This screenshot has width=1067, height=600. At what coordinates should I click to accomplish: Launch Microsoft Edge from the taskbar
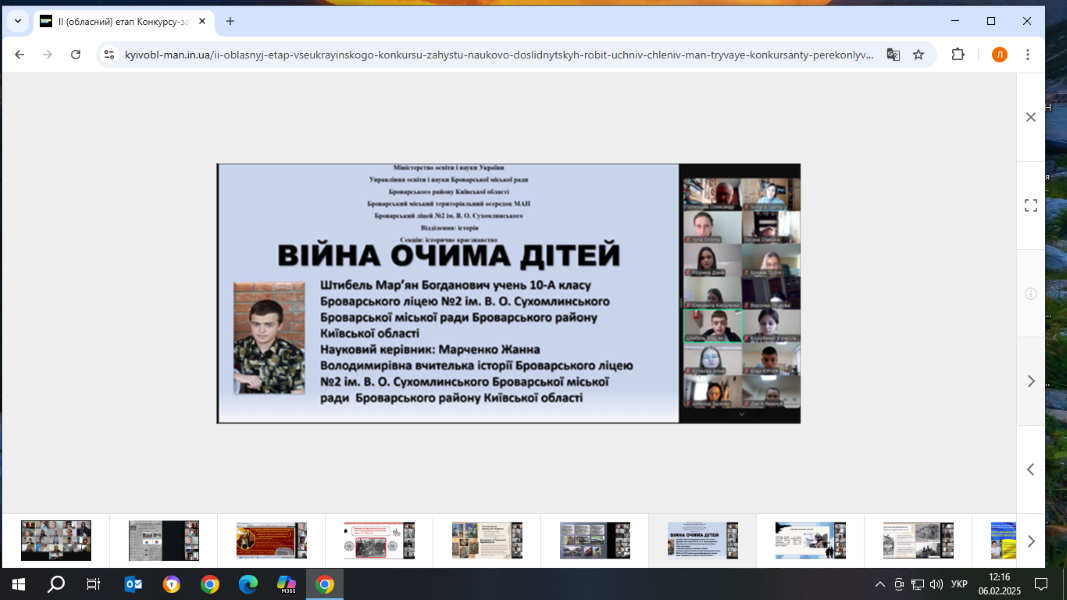point(248,584)
